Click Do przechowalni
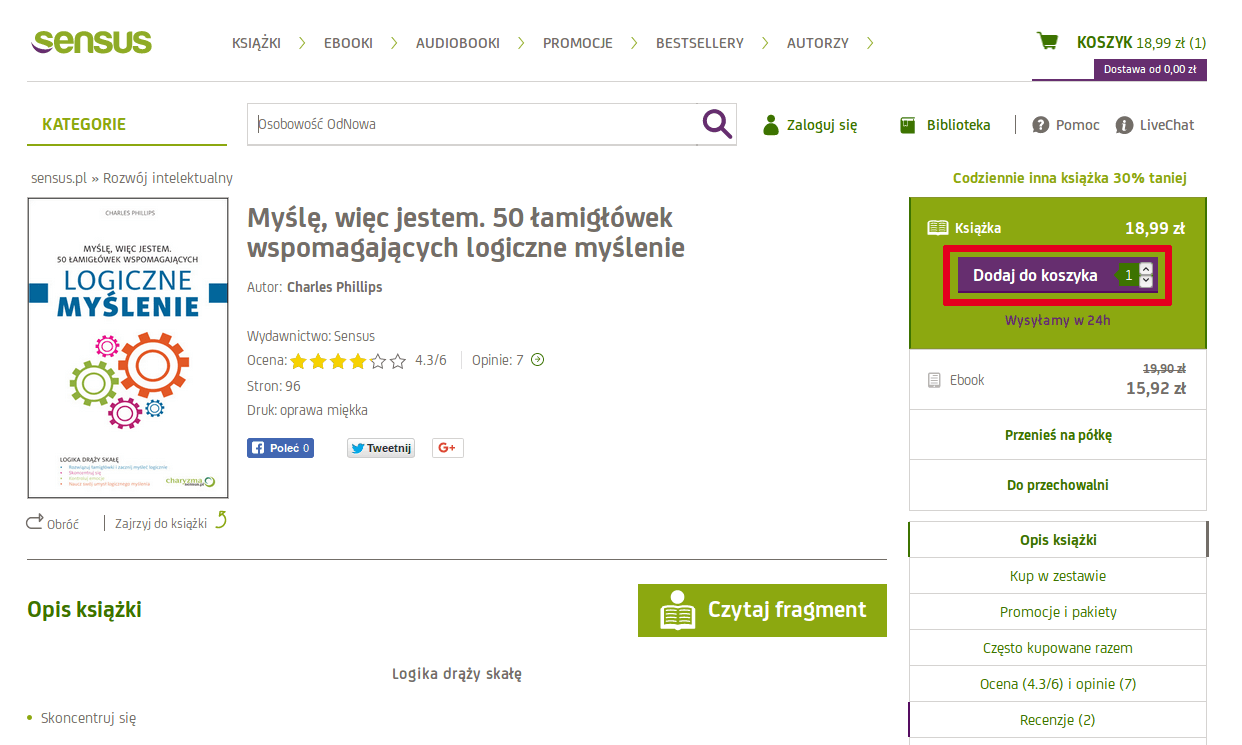The height and width of the screenshot is (745, 1242). coord(1058,485)
